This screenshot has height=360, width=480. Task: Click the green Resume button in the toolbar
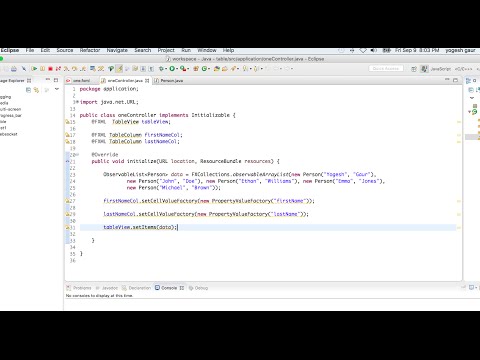click(x=34, y=69)
